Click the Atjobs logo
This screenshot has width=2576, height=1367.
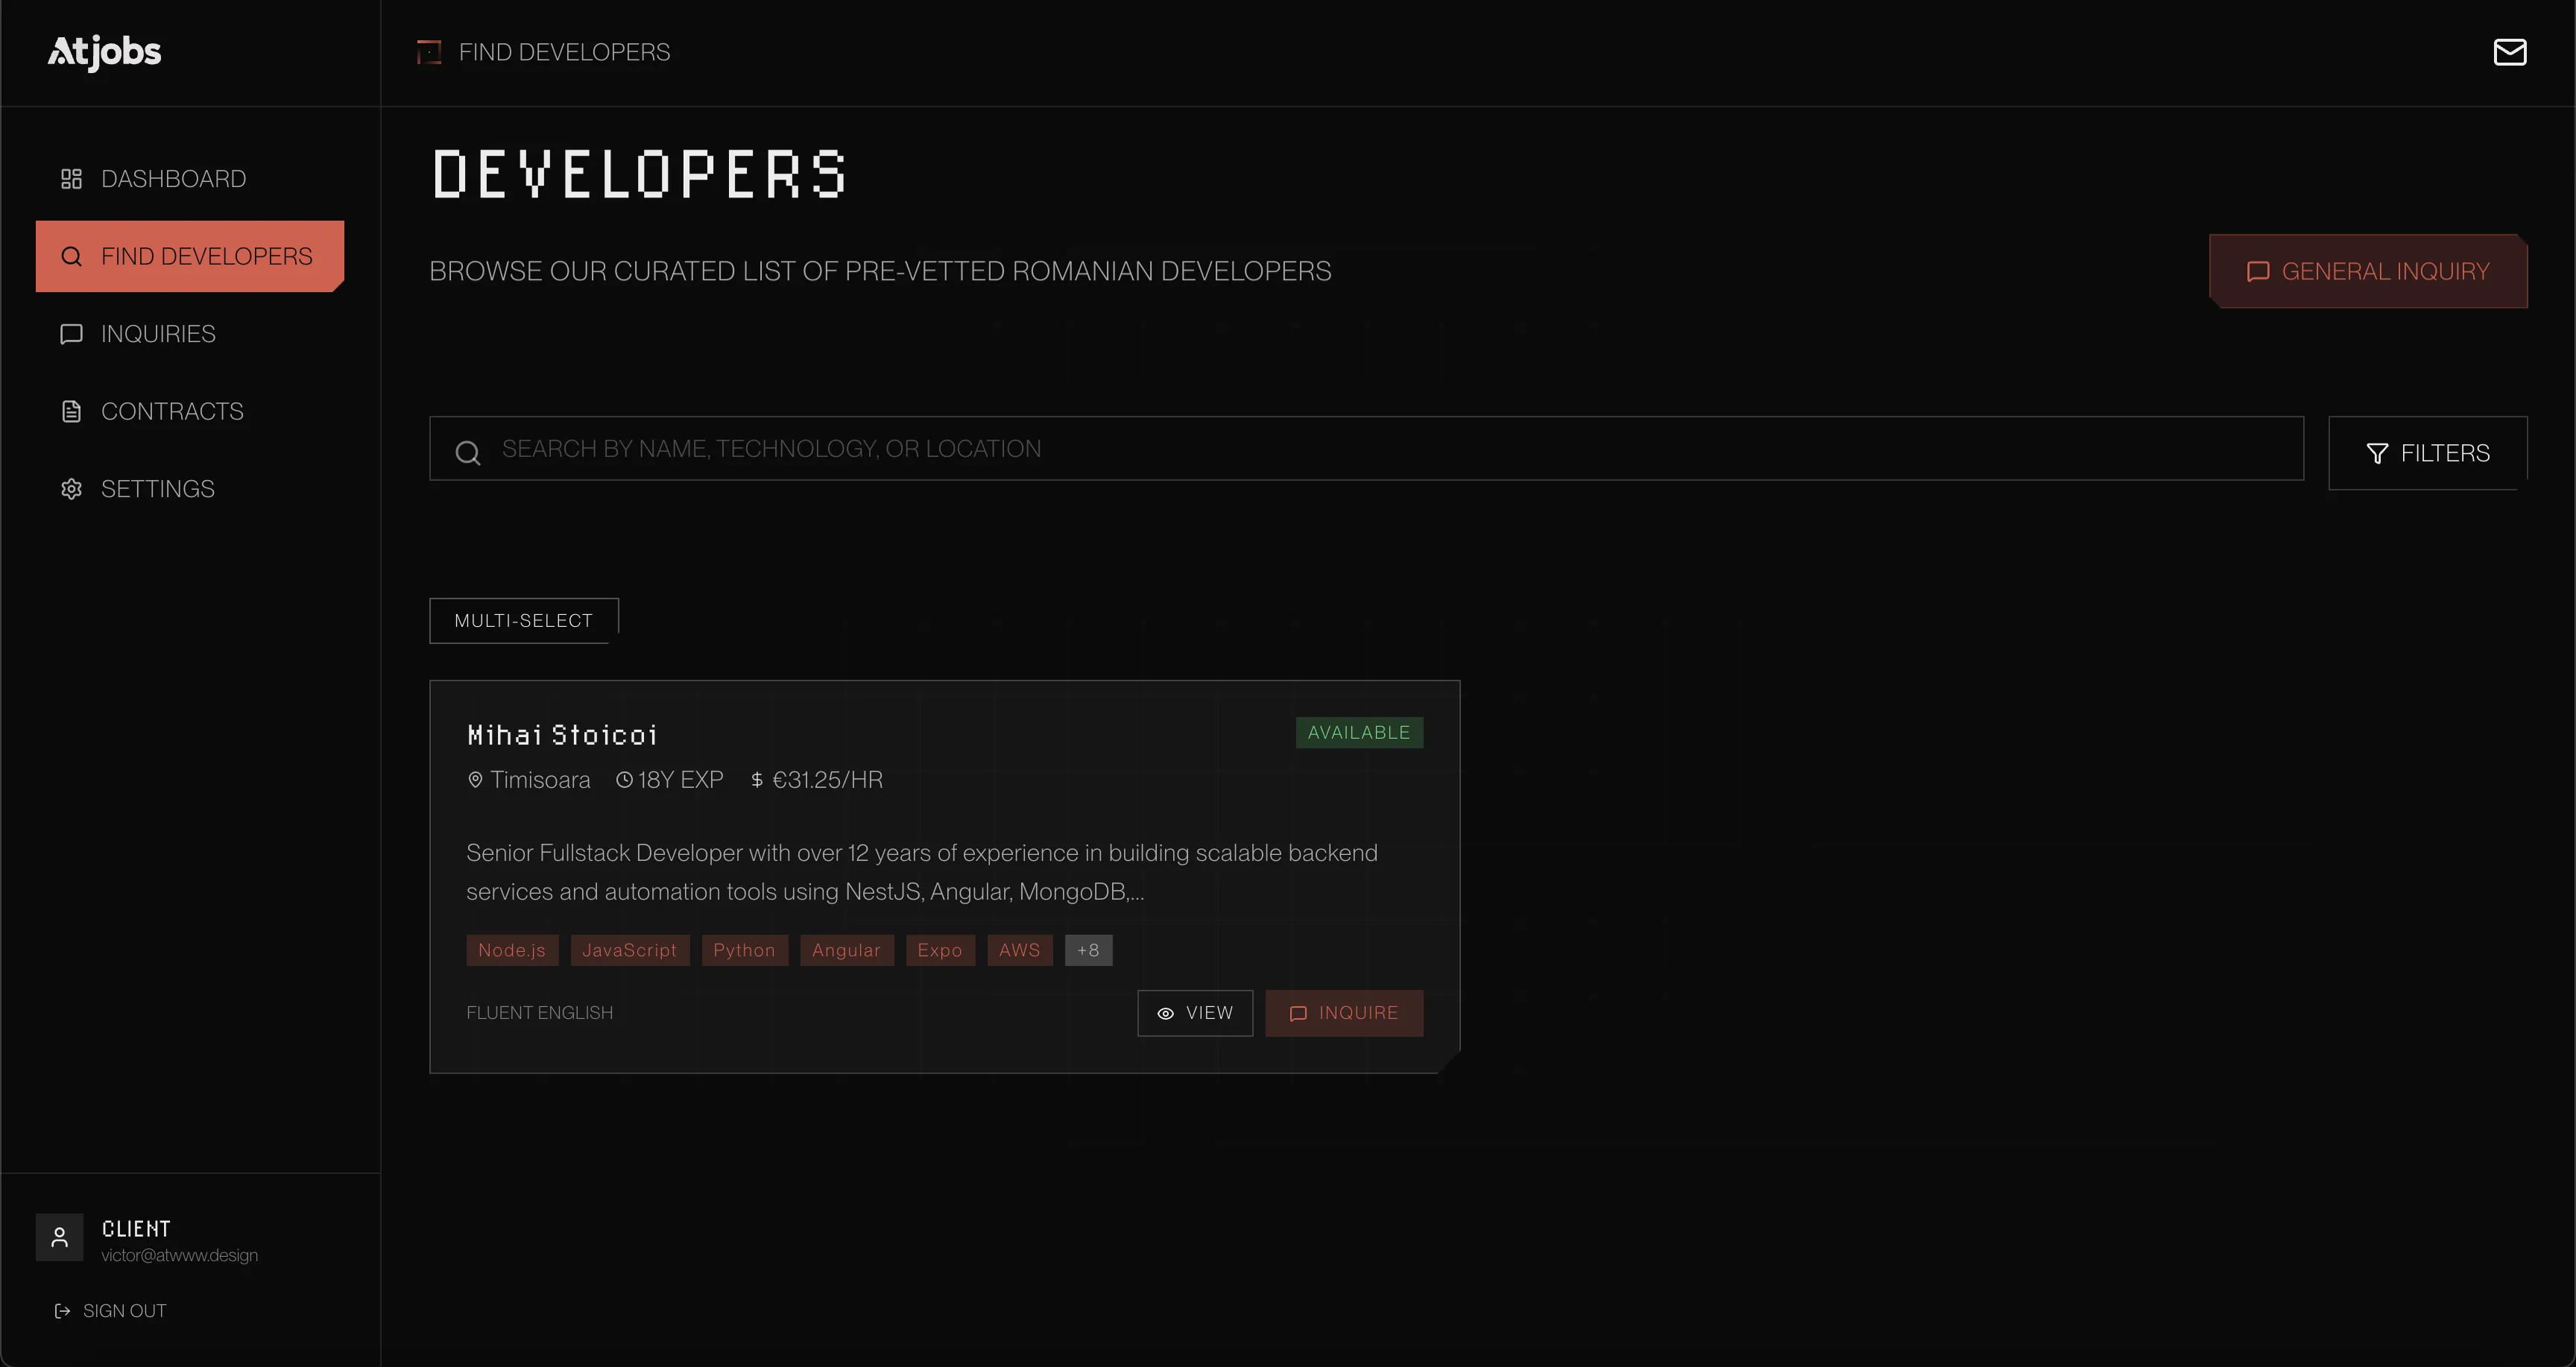104,52
